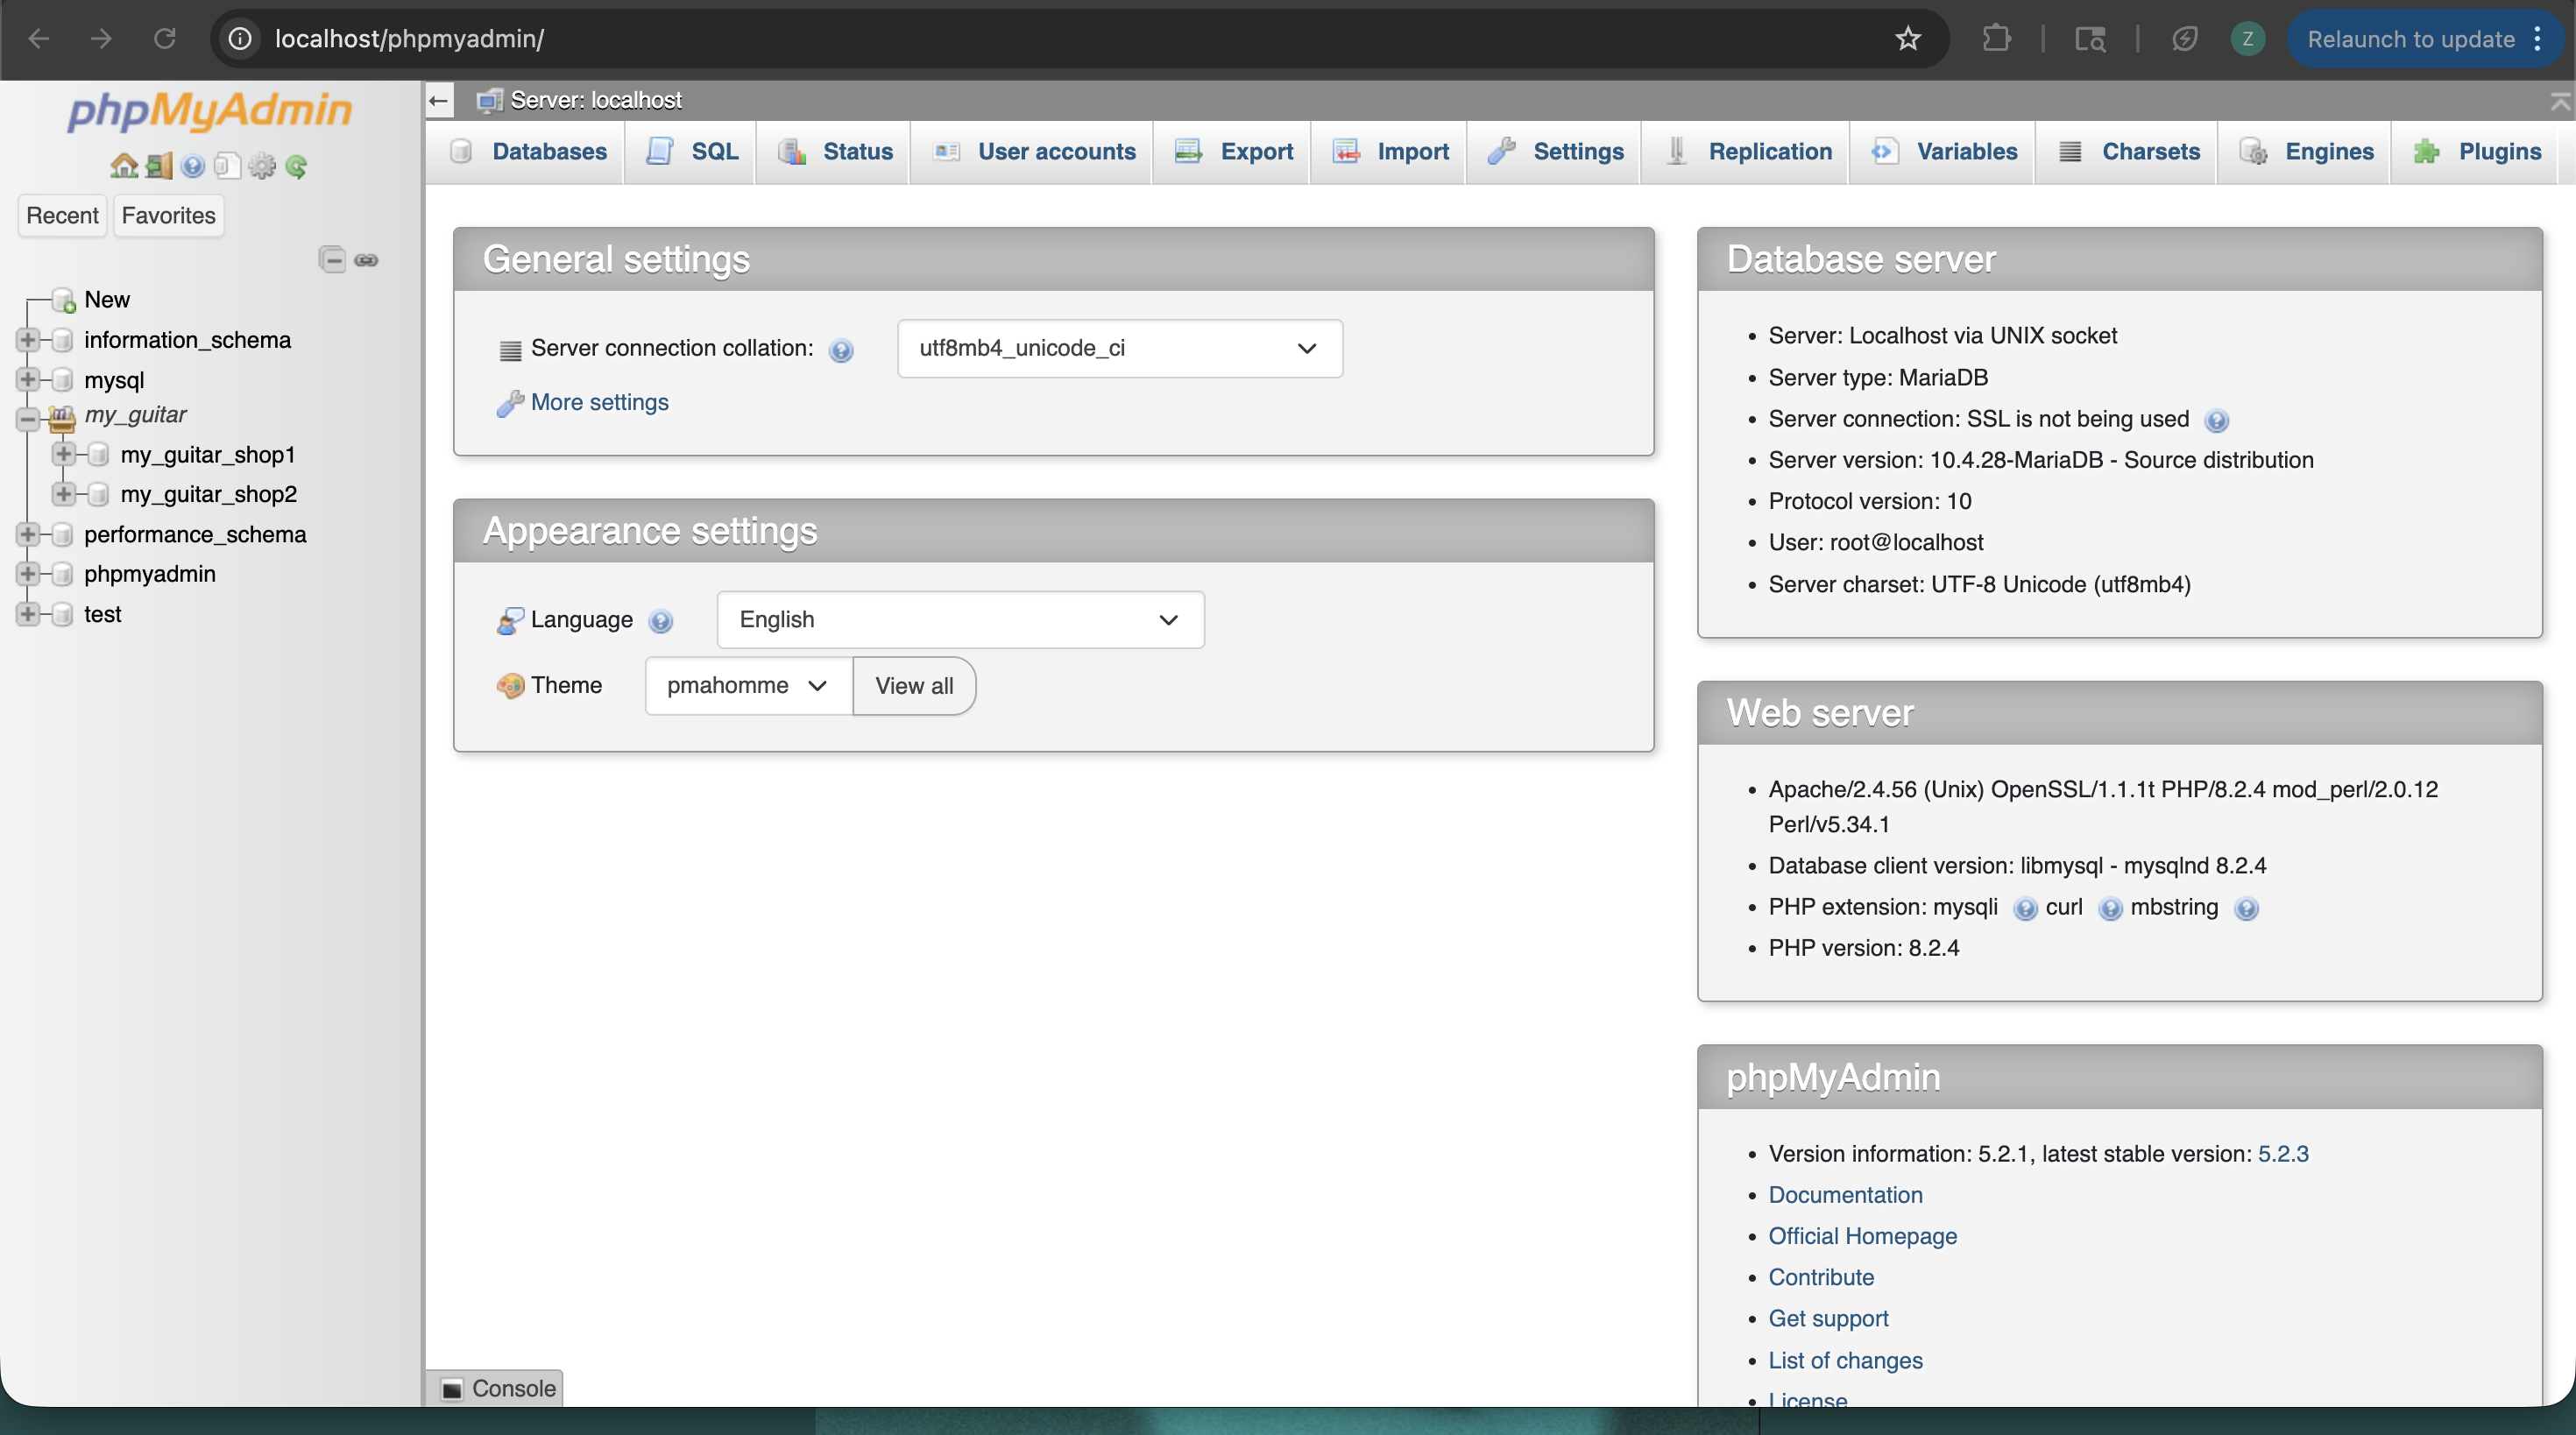Click help icon next to Language label
Image resolution: width=2576 pixels, height=1435 pixels.
click(660, 621)
